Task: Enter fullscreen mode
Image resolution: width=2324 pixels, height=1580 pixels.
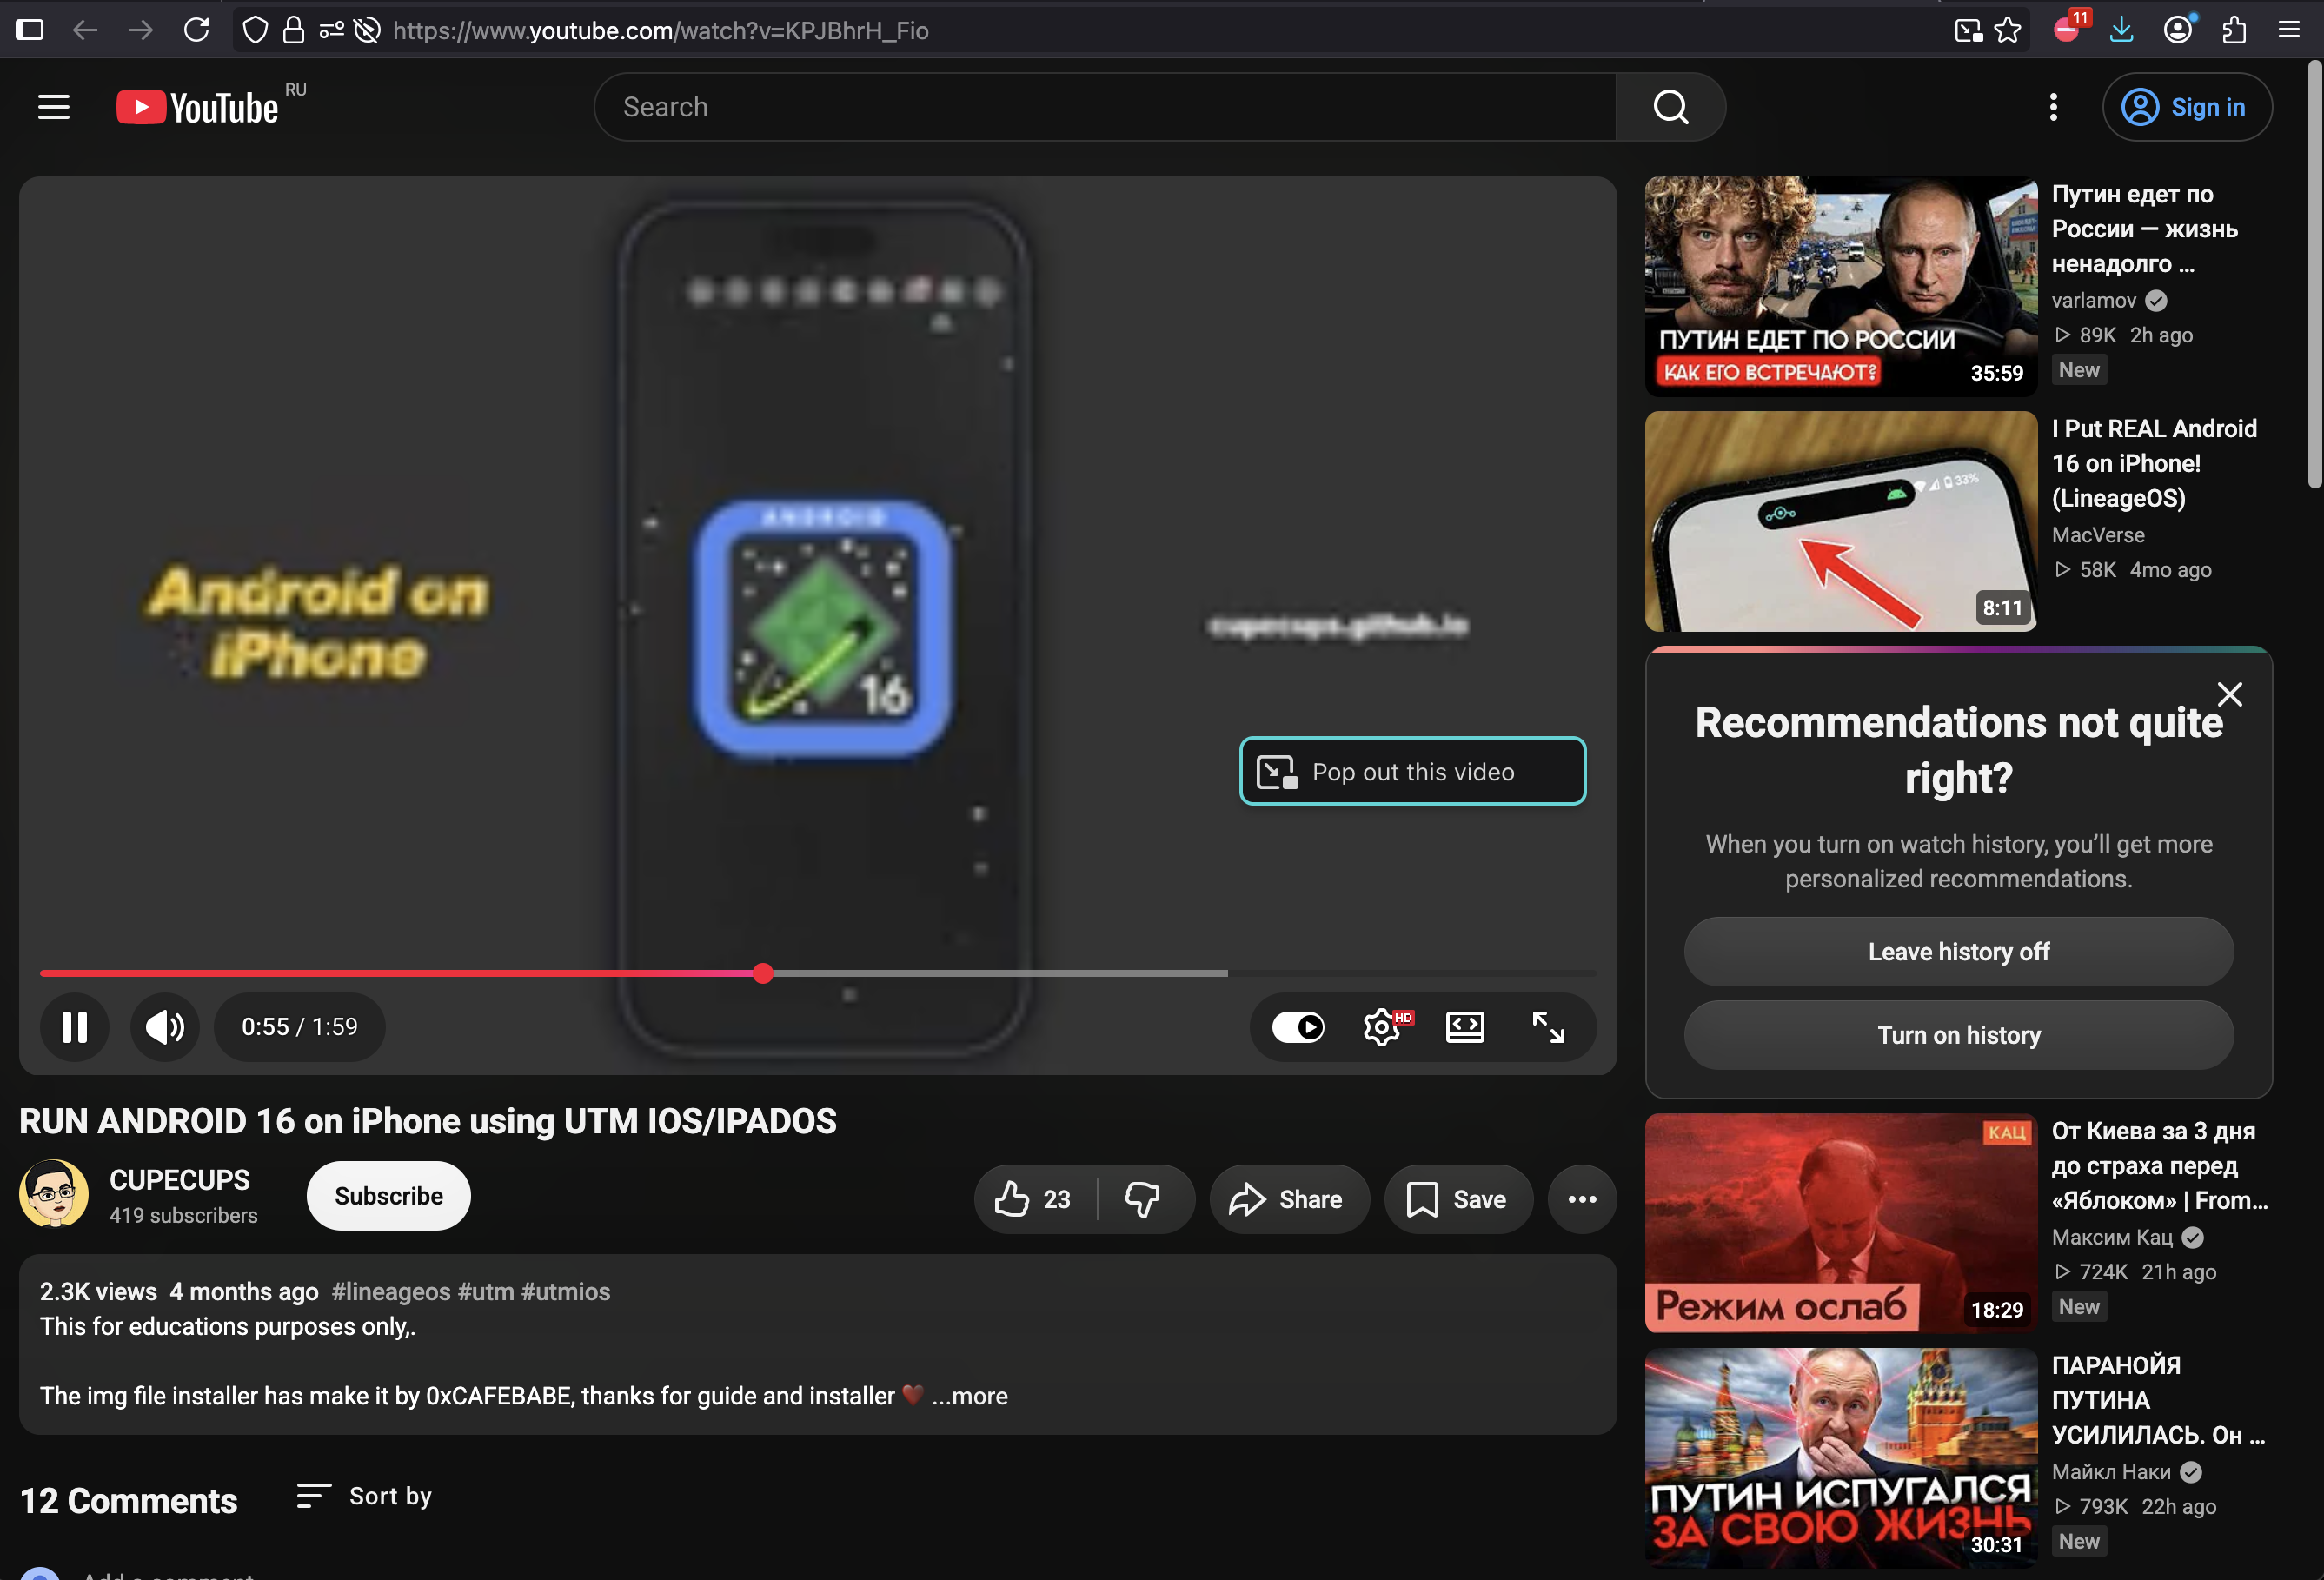Action: point(1548,1027)
